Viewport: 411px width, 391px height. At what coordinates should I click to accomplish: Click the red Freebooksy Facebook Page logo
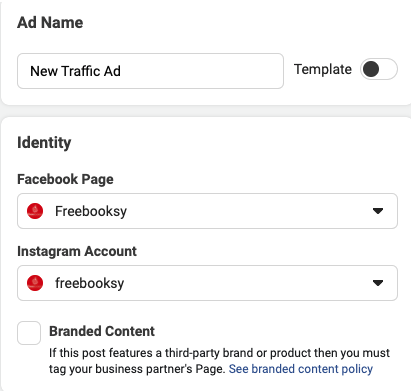(35, 211)
